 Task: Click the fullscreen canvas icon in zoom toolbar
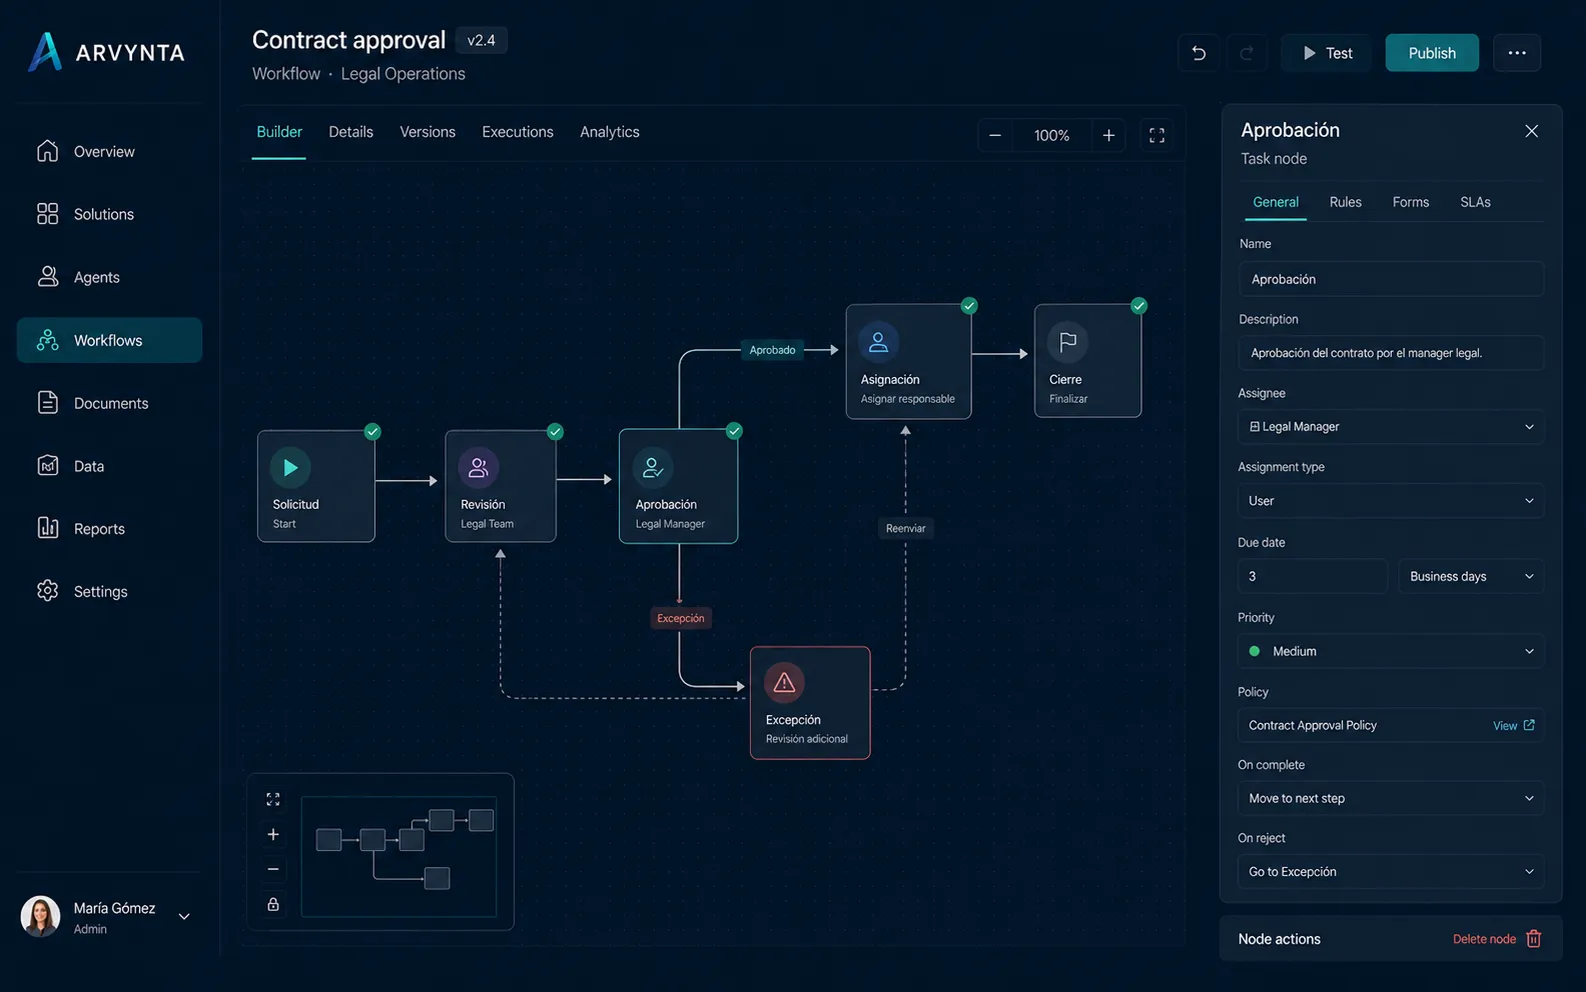pyautogui.click(x=1157, y=135)
